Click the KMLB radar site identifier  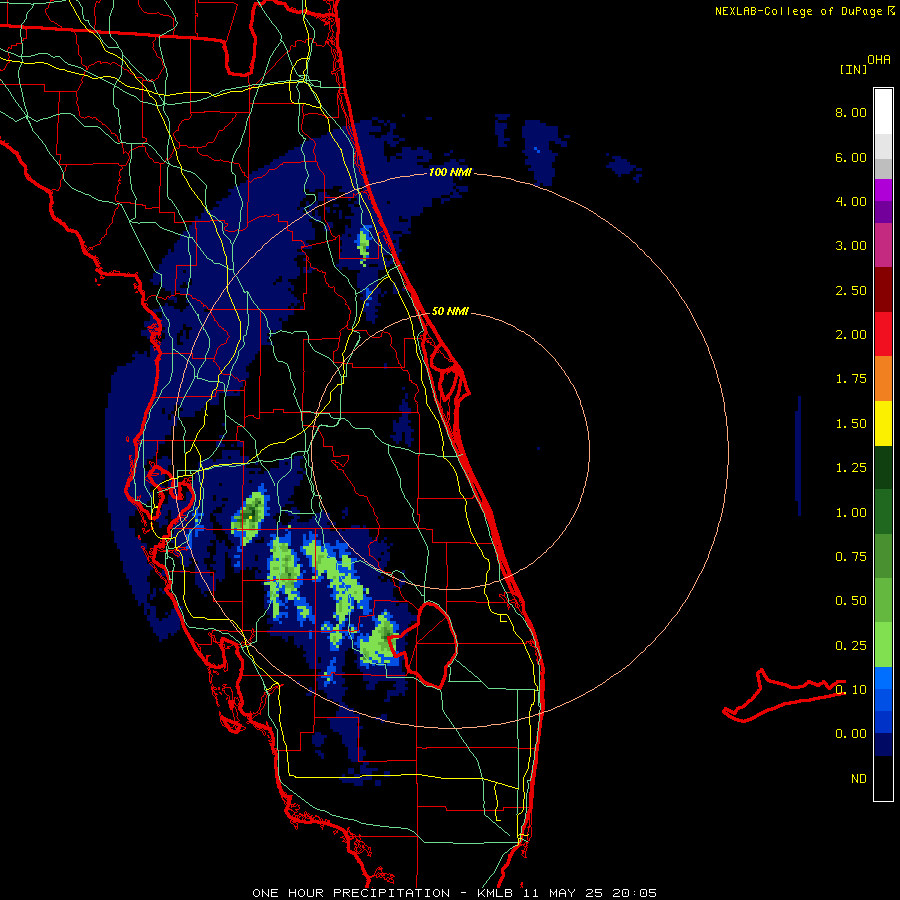pyautogui.click(x=495, y=893)
